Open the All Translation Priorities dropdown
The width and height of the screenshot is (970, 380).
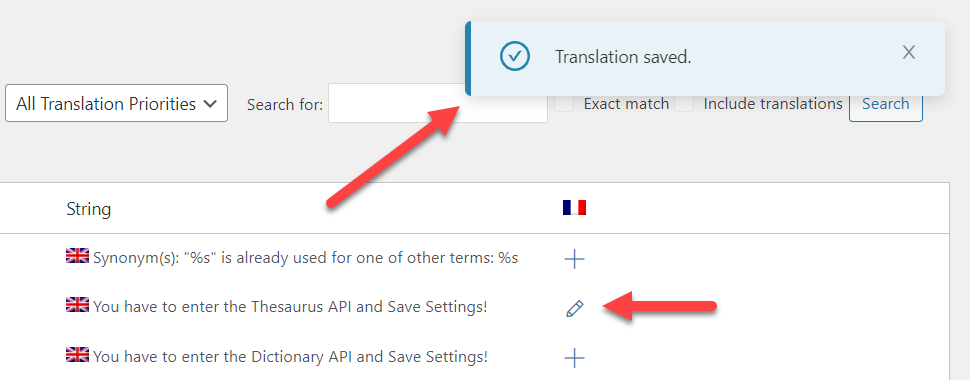116,103
